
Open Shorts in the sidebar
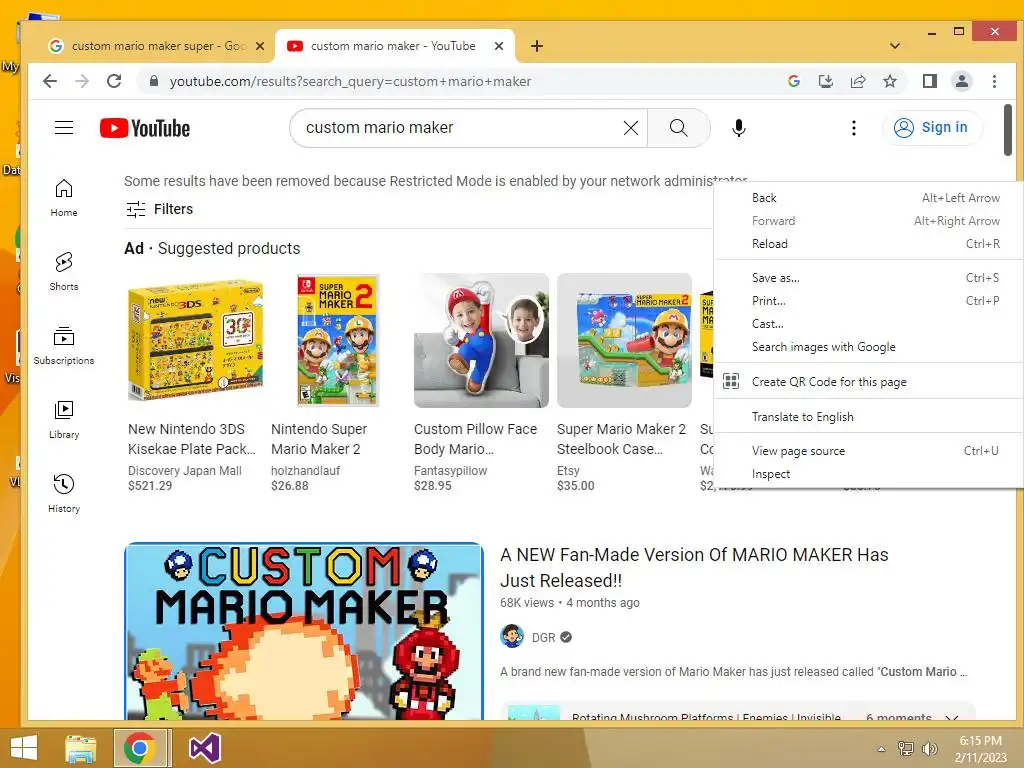pyautogui.click(x=64, y=272)
